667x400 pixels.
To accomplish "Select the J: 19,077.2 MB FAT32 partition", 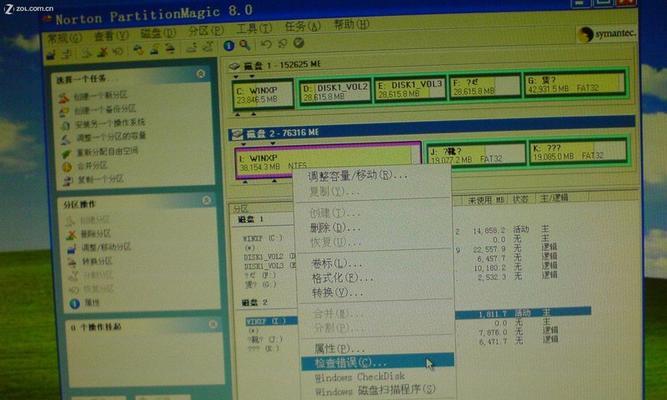I will point(476,155).
